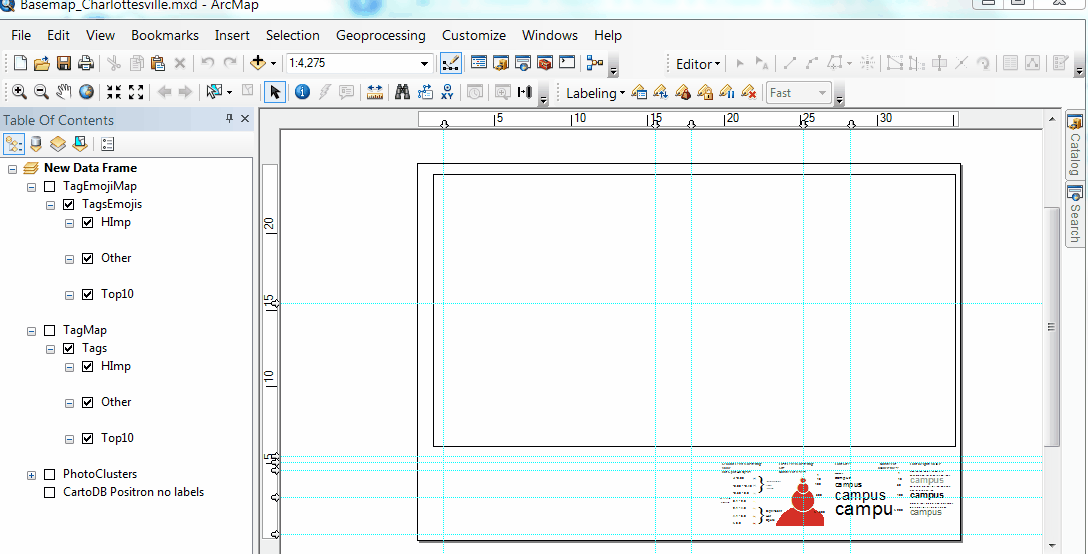Select the Pan hand tool
Screen dimensions: 1088x554
point(64,92)
